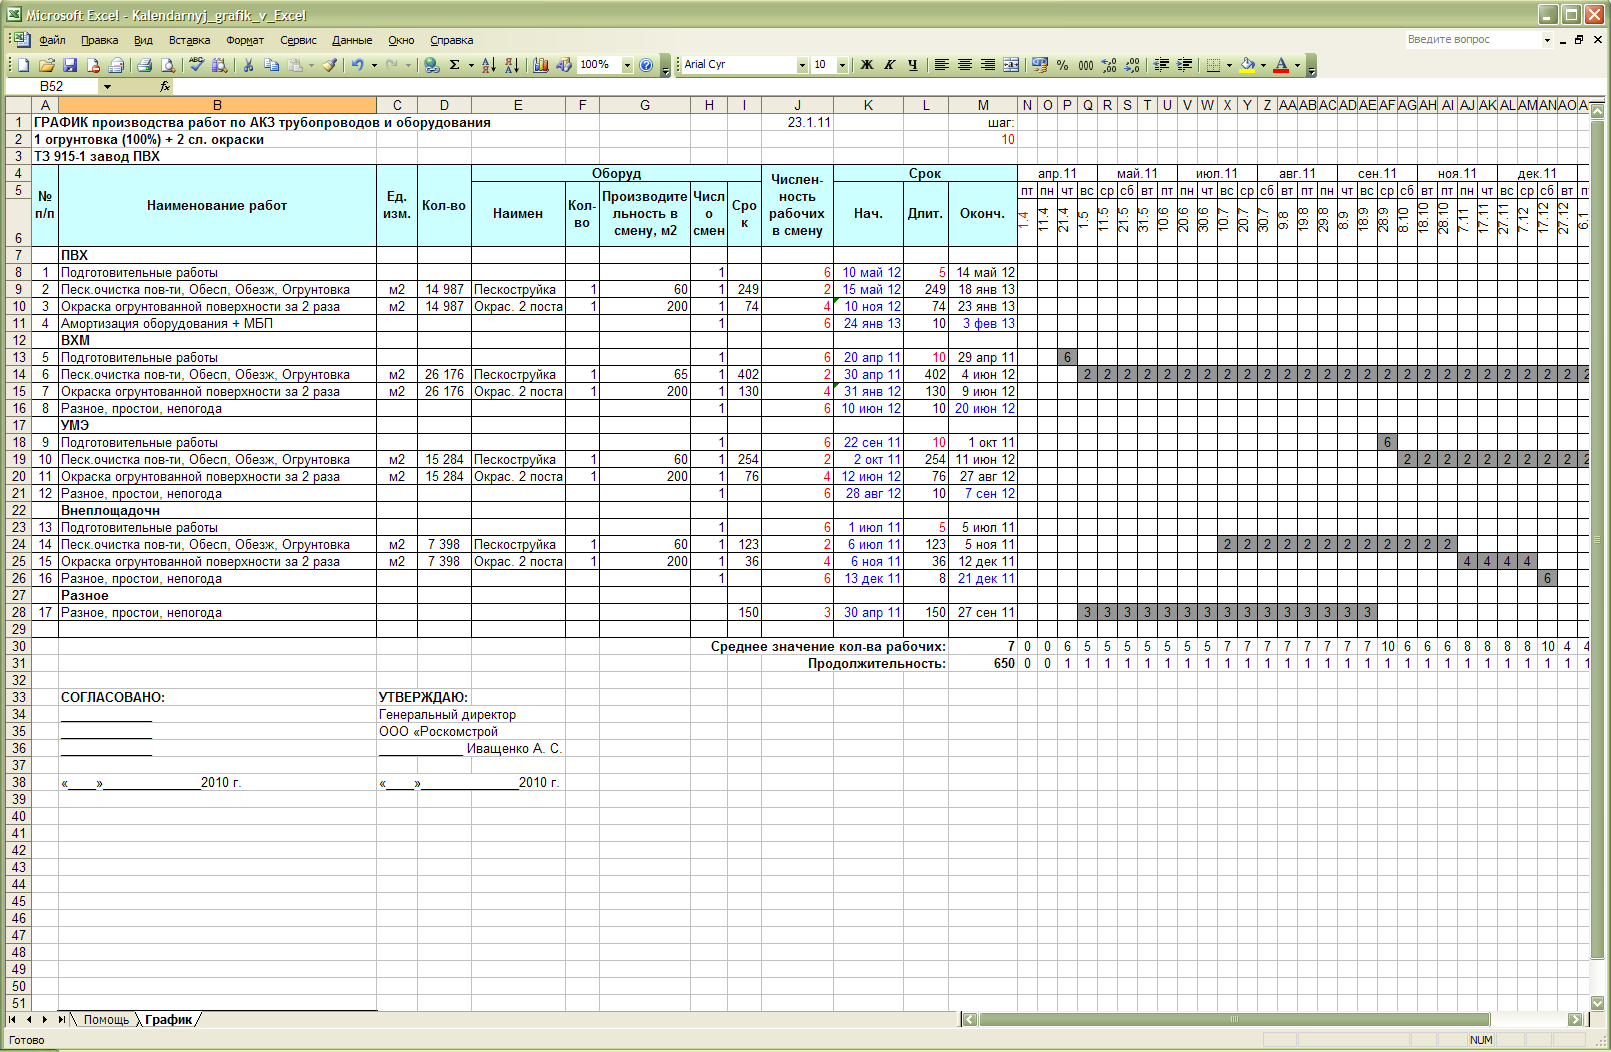This screenshot has height=1052, width=1611.
Task: Toggle underline formatting (Ч)
Action: tap(912, 65)
